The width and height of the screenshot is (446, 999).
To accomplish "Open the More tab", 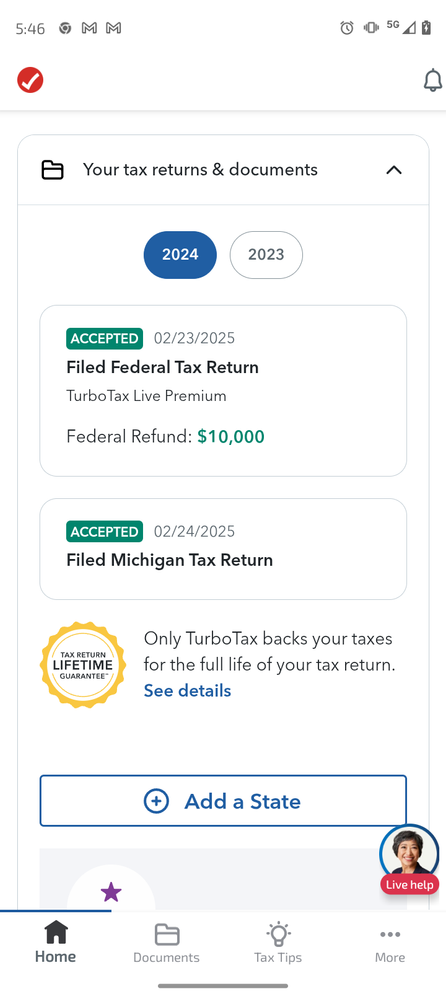I will coord(390,944).
